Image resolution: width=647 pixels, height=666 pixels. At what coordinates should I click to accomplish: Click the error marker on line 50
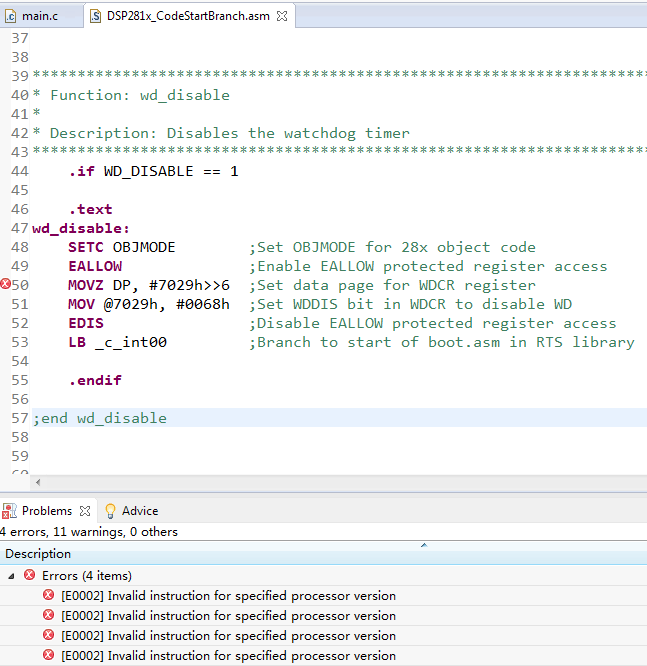[6, 285]
